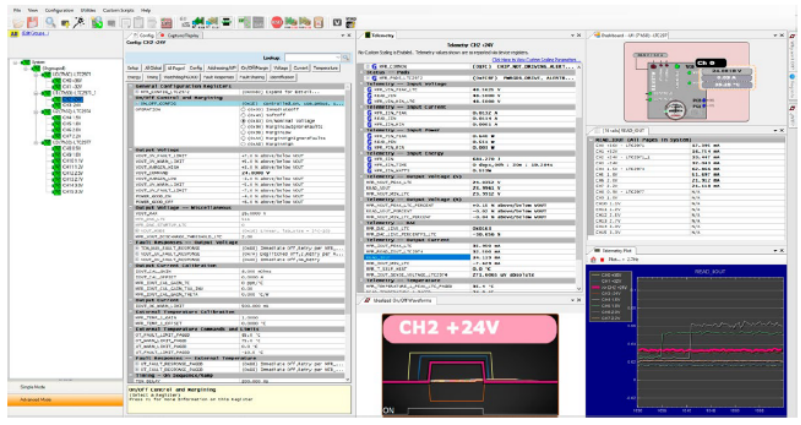This screenshot has height=425, width=801.
Task: Select CH4 1.5V in the system tree
Action: click(x=71, y=117)
